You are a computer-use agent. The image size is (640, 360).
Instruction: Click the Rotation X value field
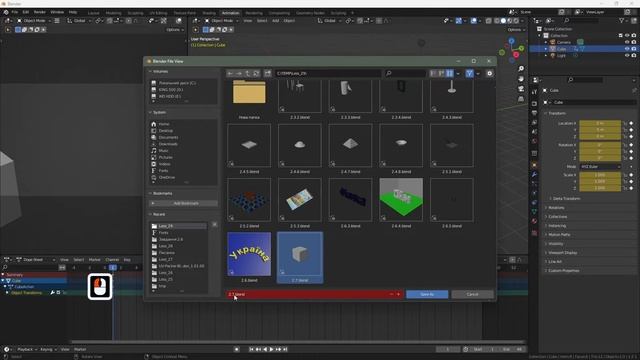[x=600, y=145]
